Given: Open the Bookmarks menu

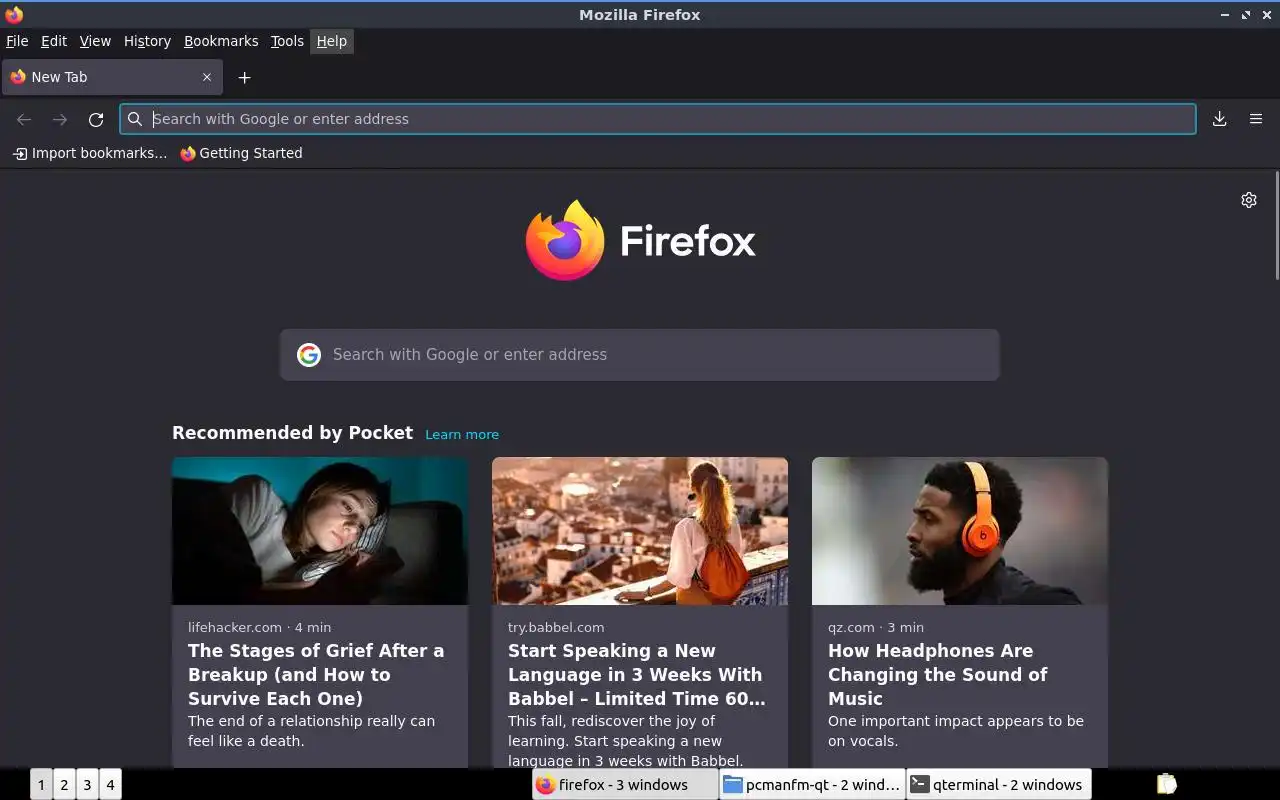Looking at the screenshot, I should point(221,41).
